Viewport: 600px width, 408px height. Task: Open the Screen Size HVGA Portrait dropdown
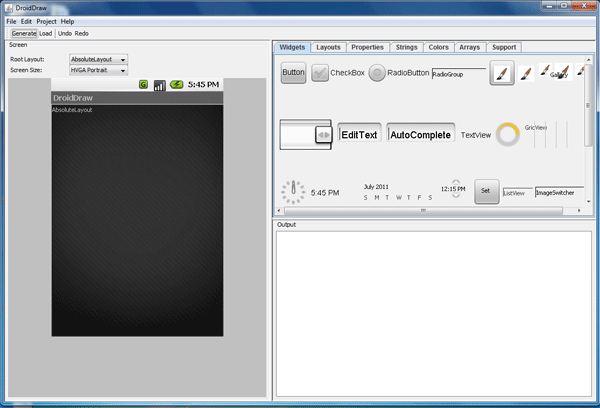pyautogui.click(x=98, y=70)
